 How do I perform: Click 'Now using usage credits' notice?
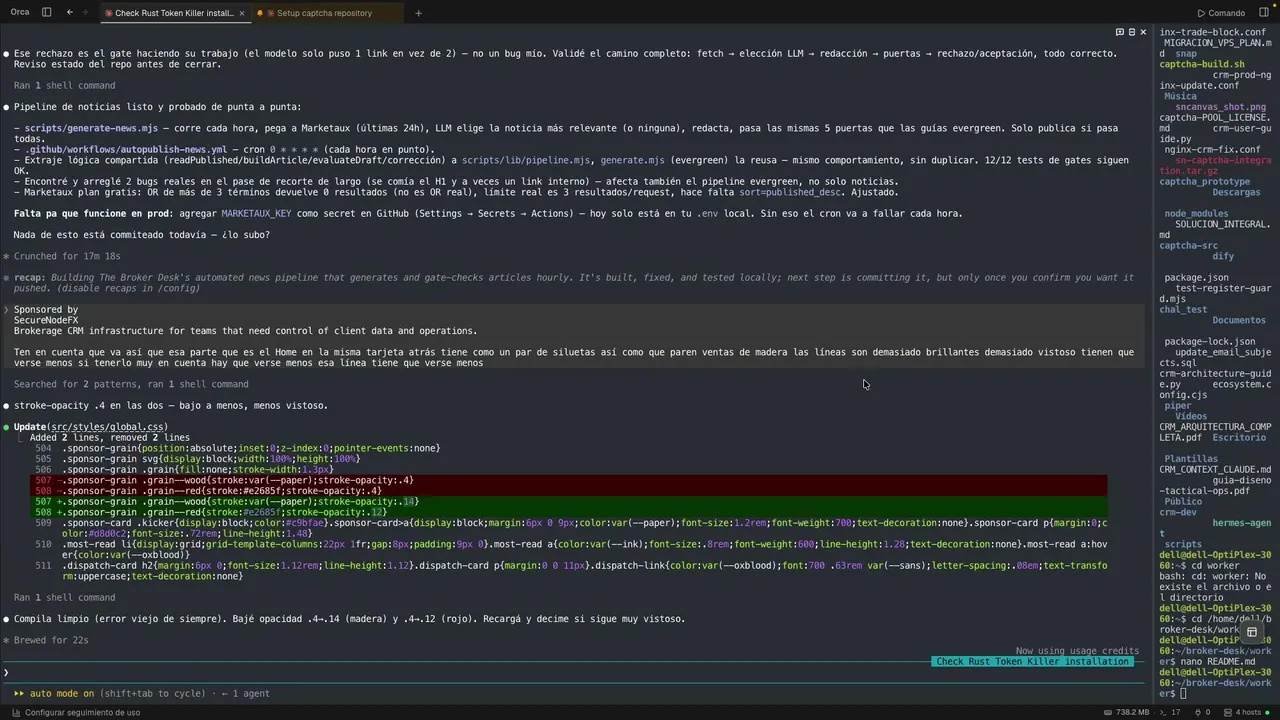[x=1077, y=651]
